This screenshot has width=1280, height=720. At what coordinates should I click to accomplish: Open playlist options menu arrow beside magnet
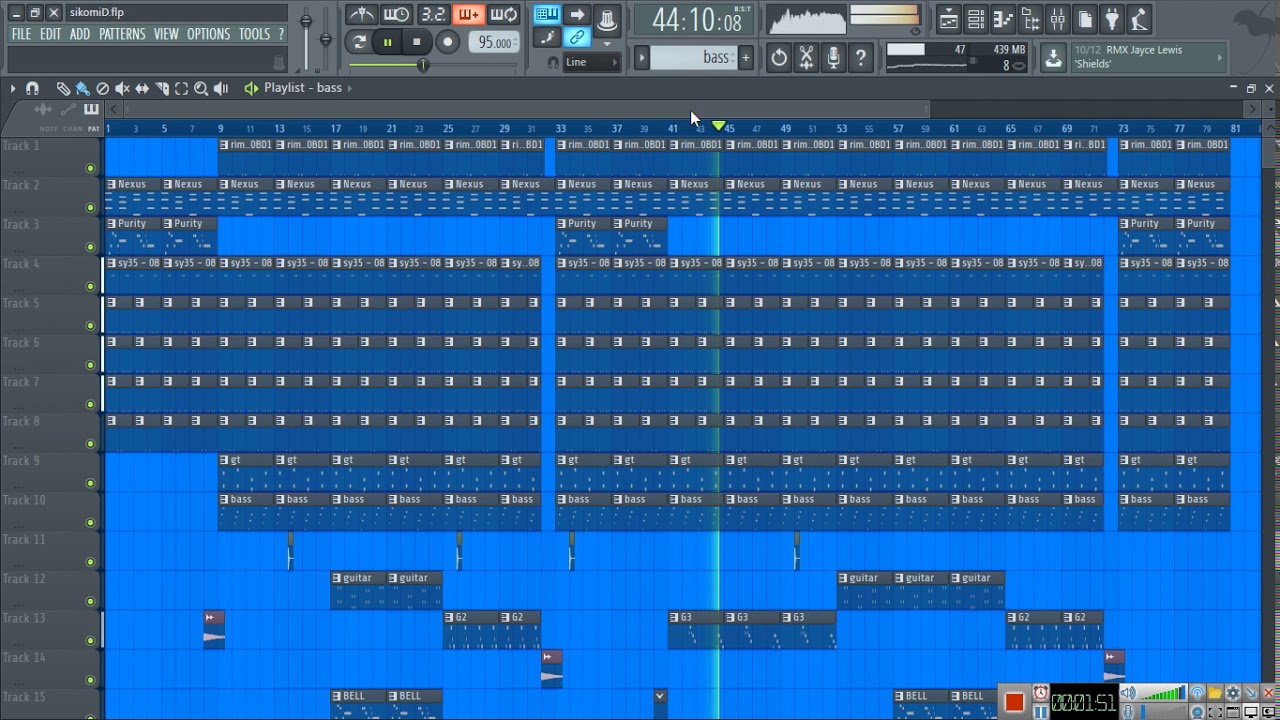[13, 88]
